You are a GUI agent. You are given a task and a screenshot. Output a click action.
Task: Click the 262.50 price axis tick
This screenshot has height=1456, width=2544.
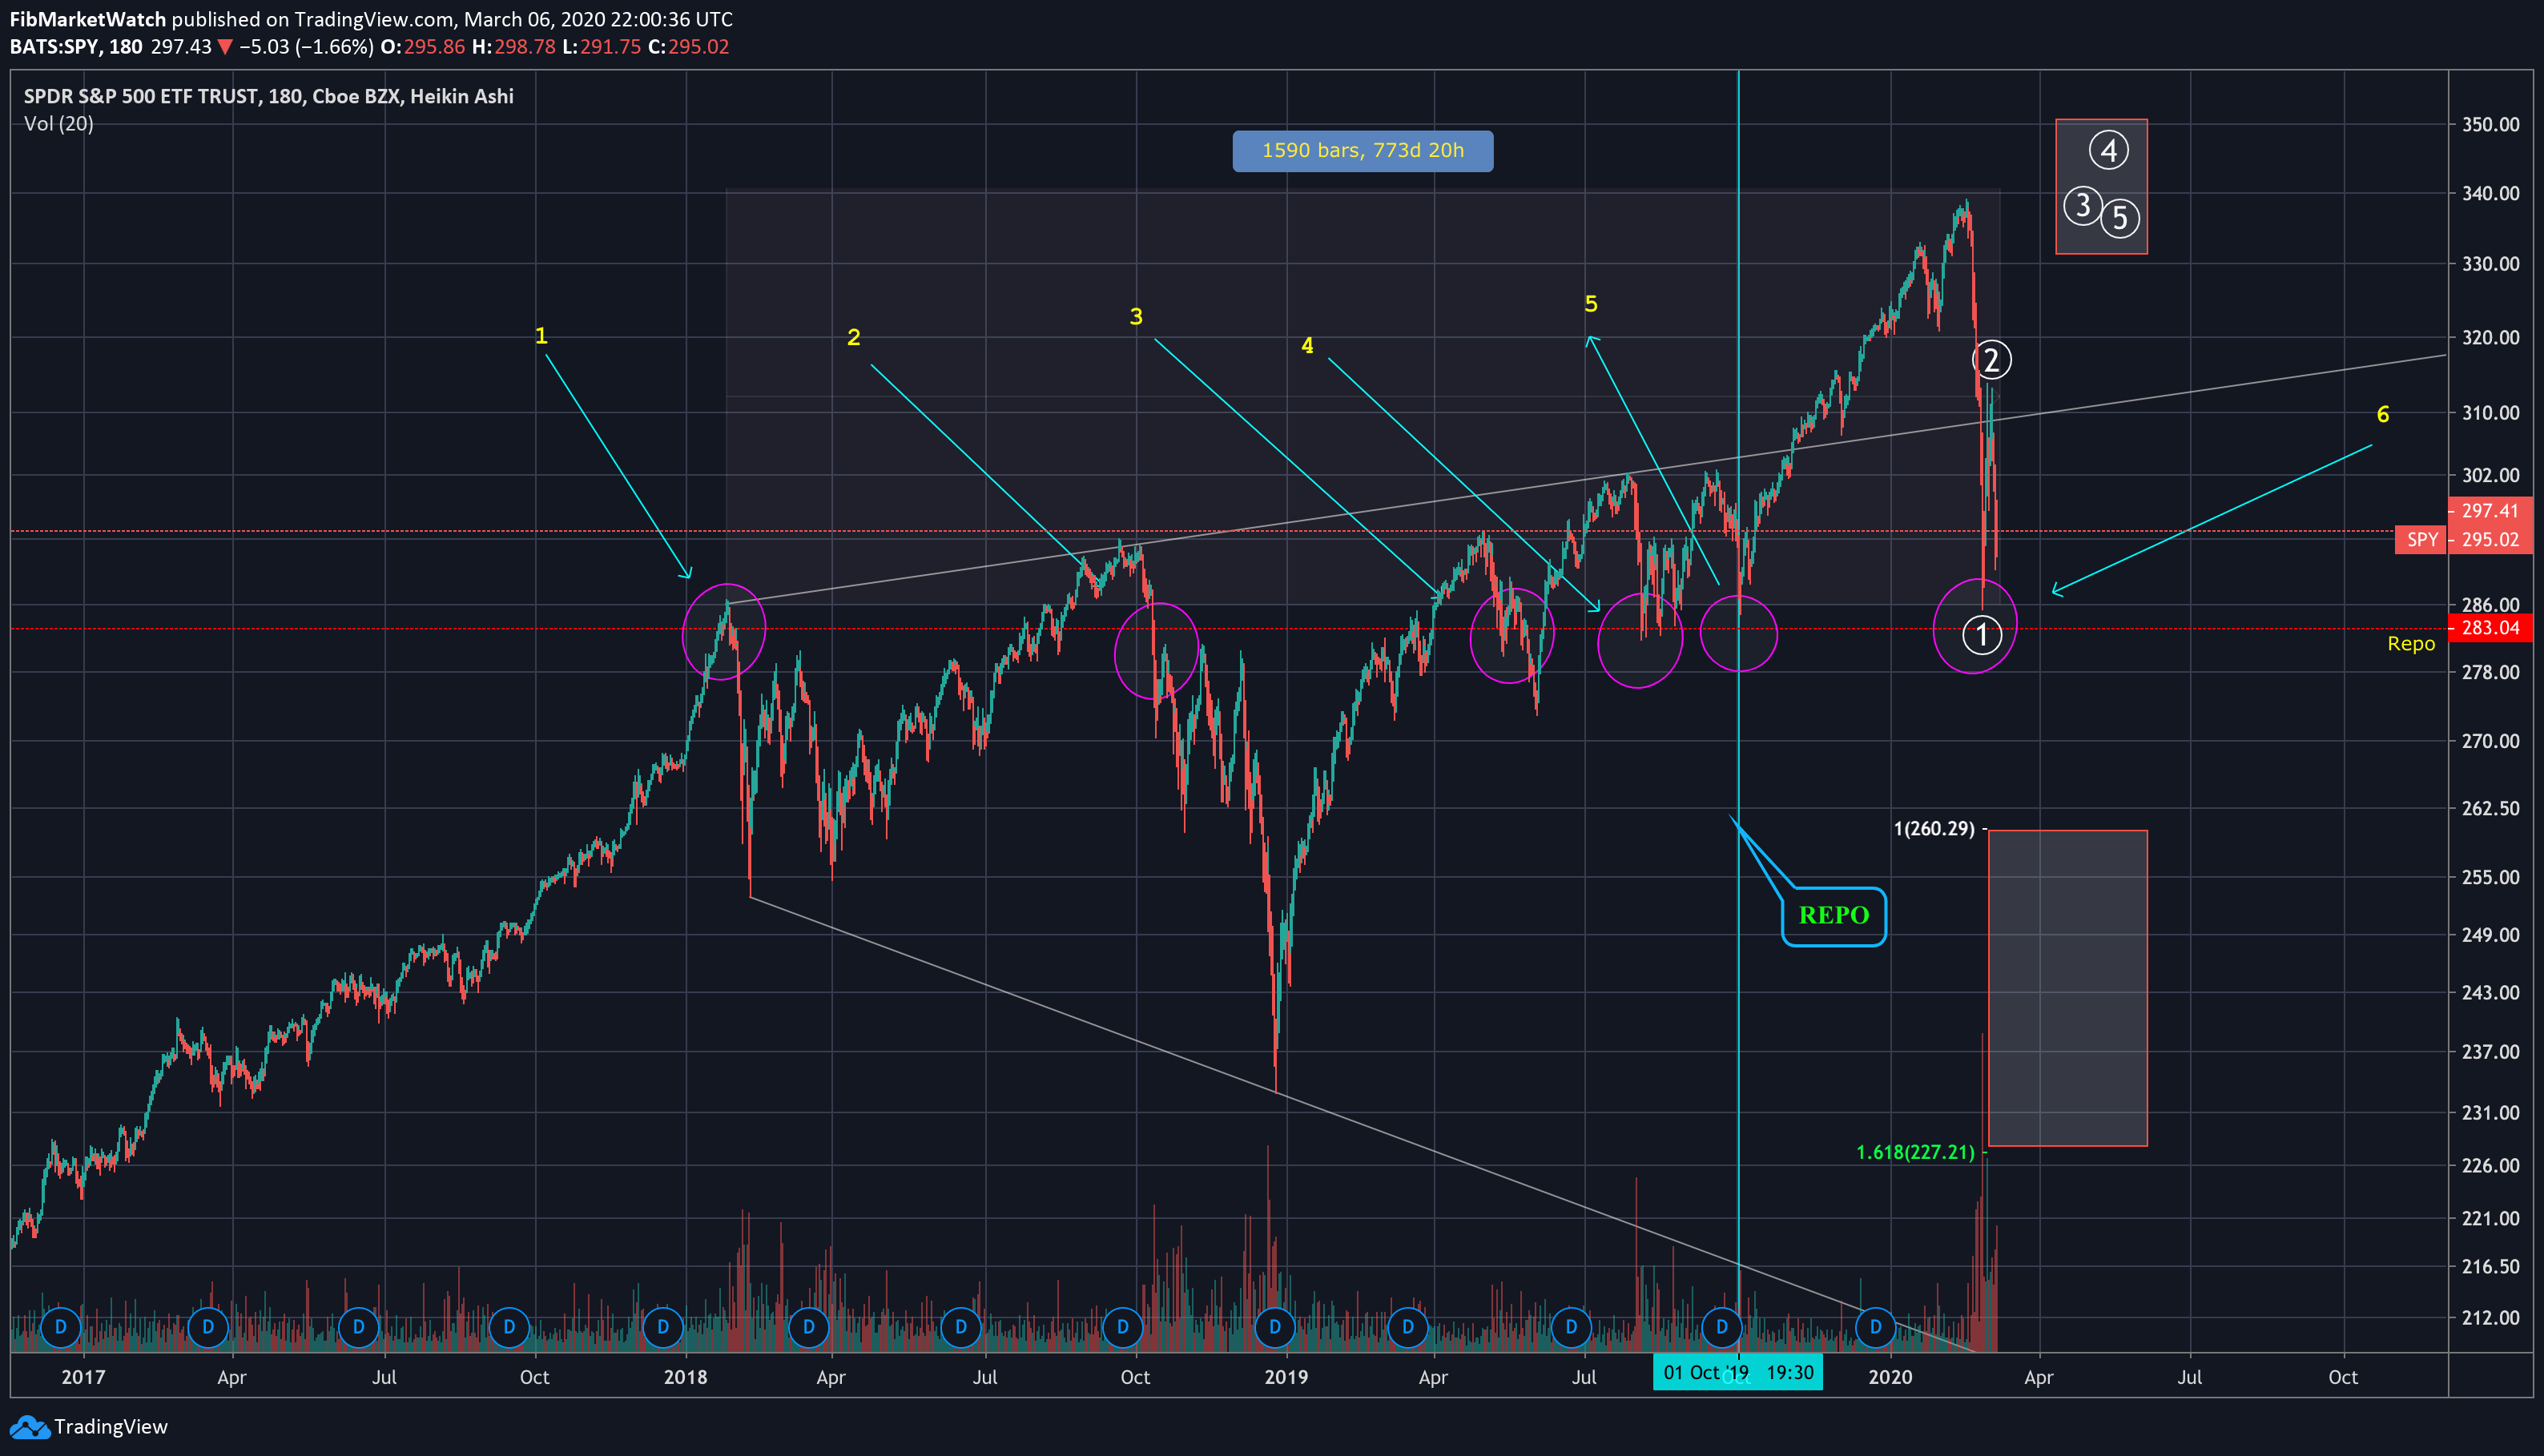coord(2490,808)
